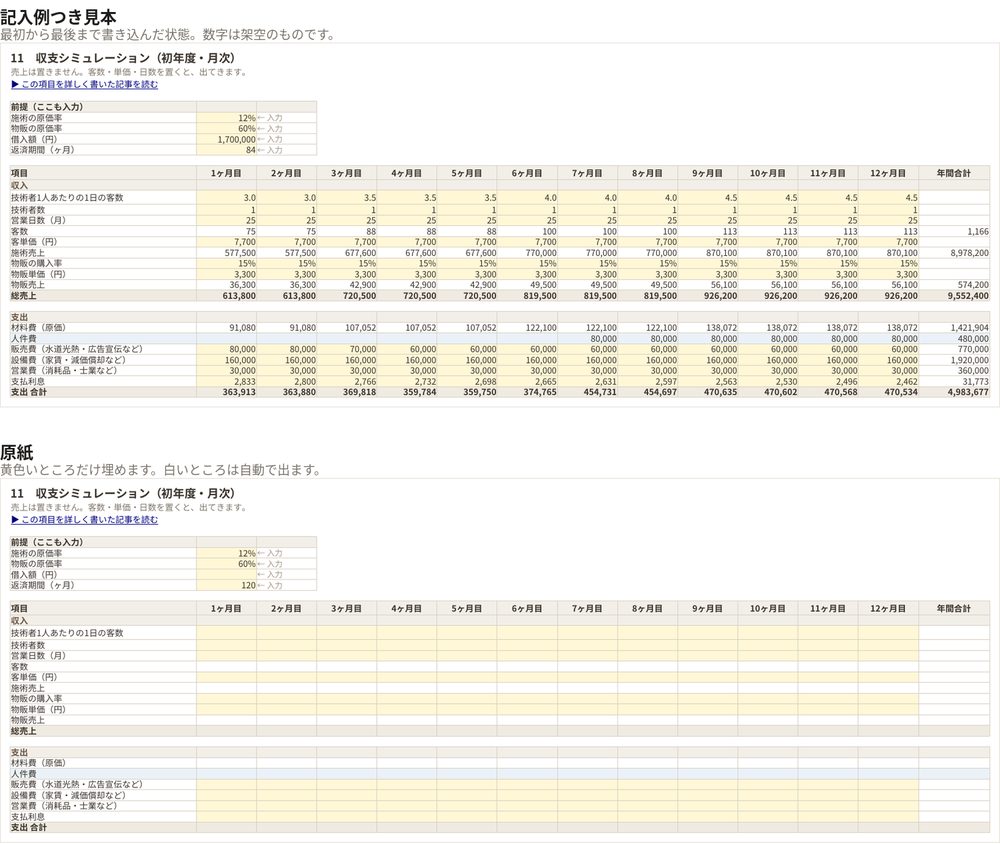Select month 1 expenses total 363,913

(226, 392)
